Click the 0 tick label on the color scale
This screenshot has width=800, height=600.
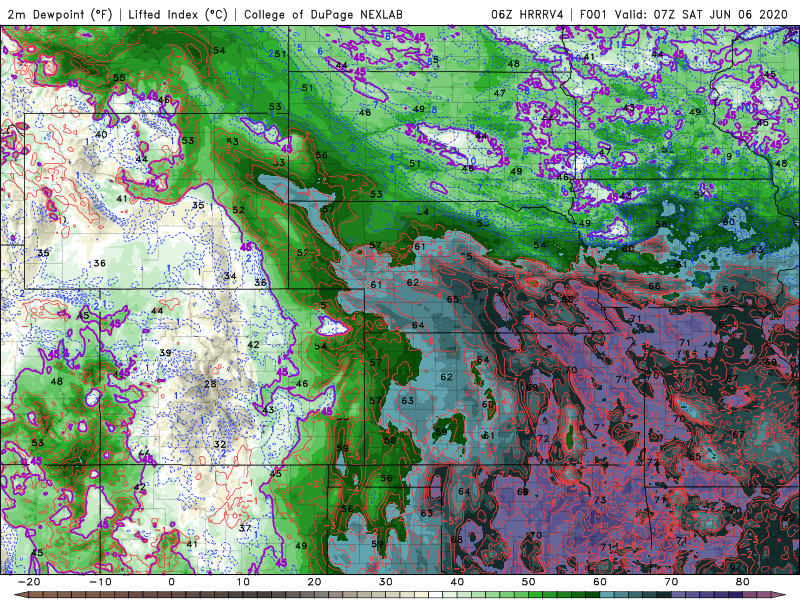pos(171,582)
